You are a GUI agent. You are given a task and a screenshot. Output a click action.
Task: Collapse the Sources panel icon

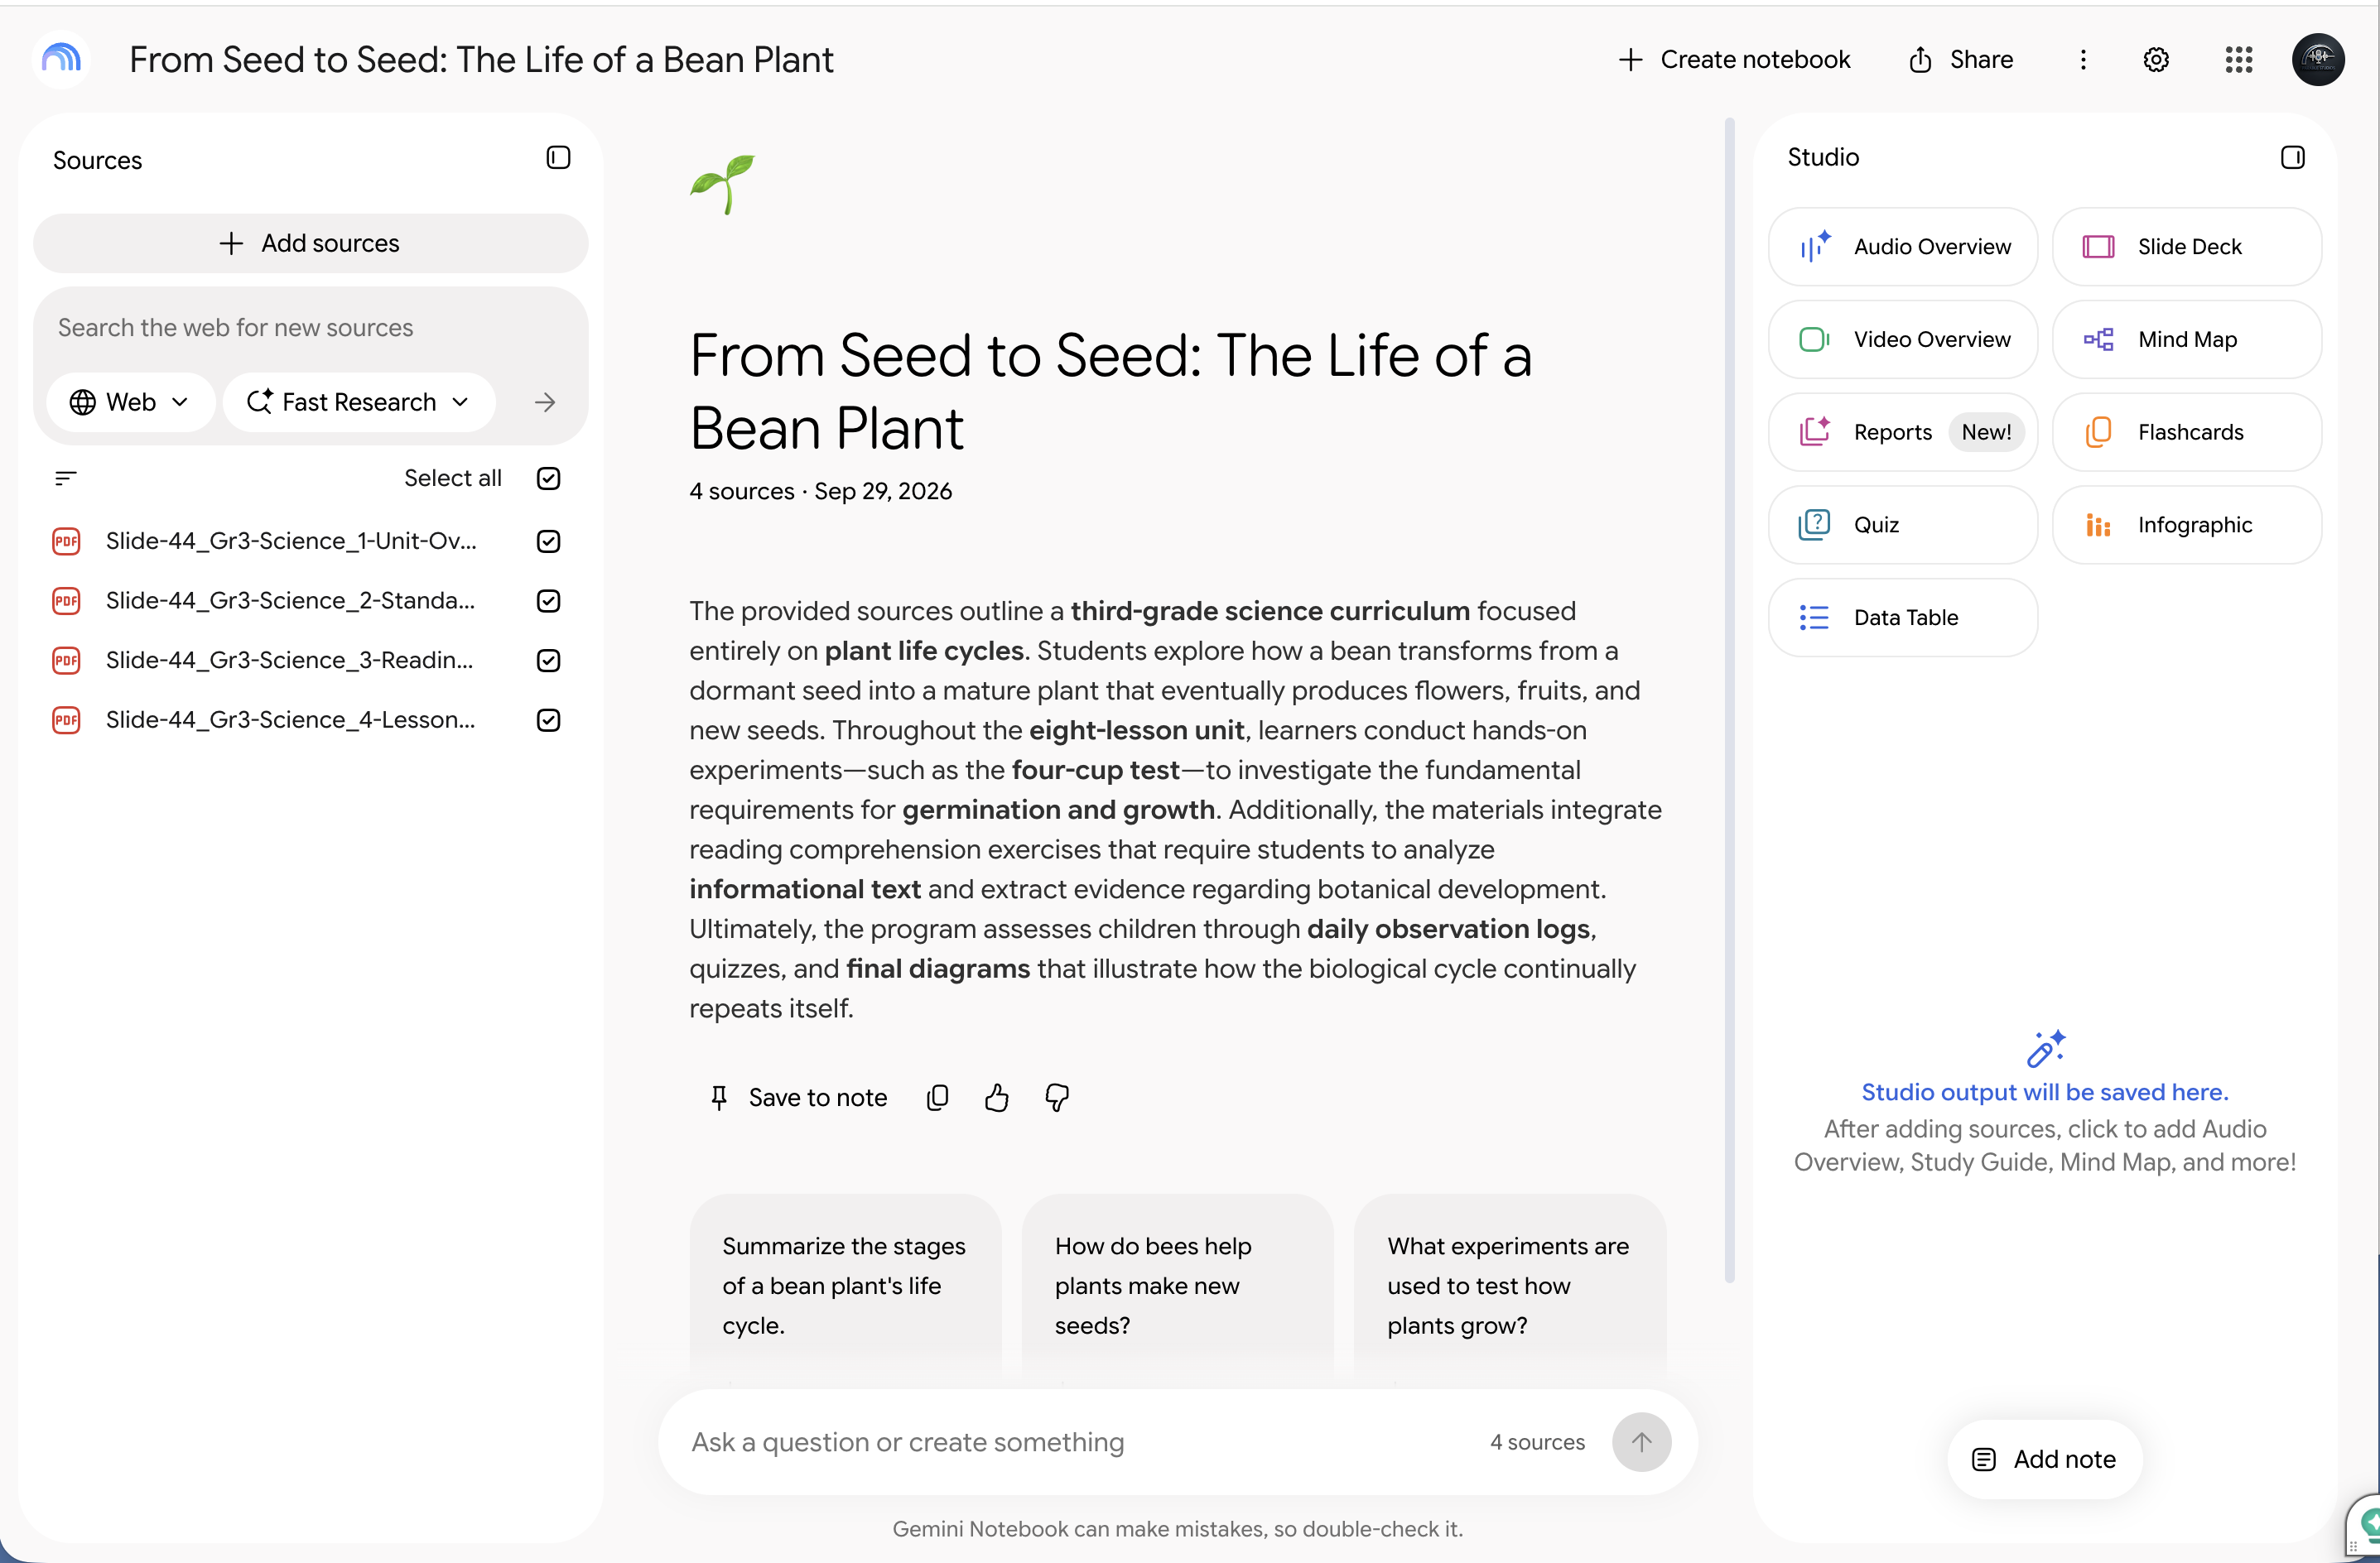(x=558, y=158)
